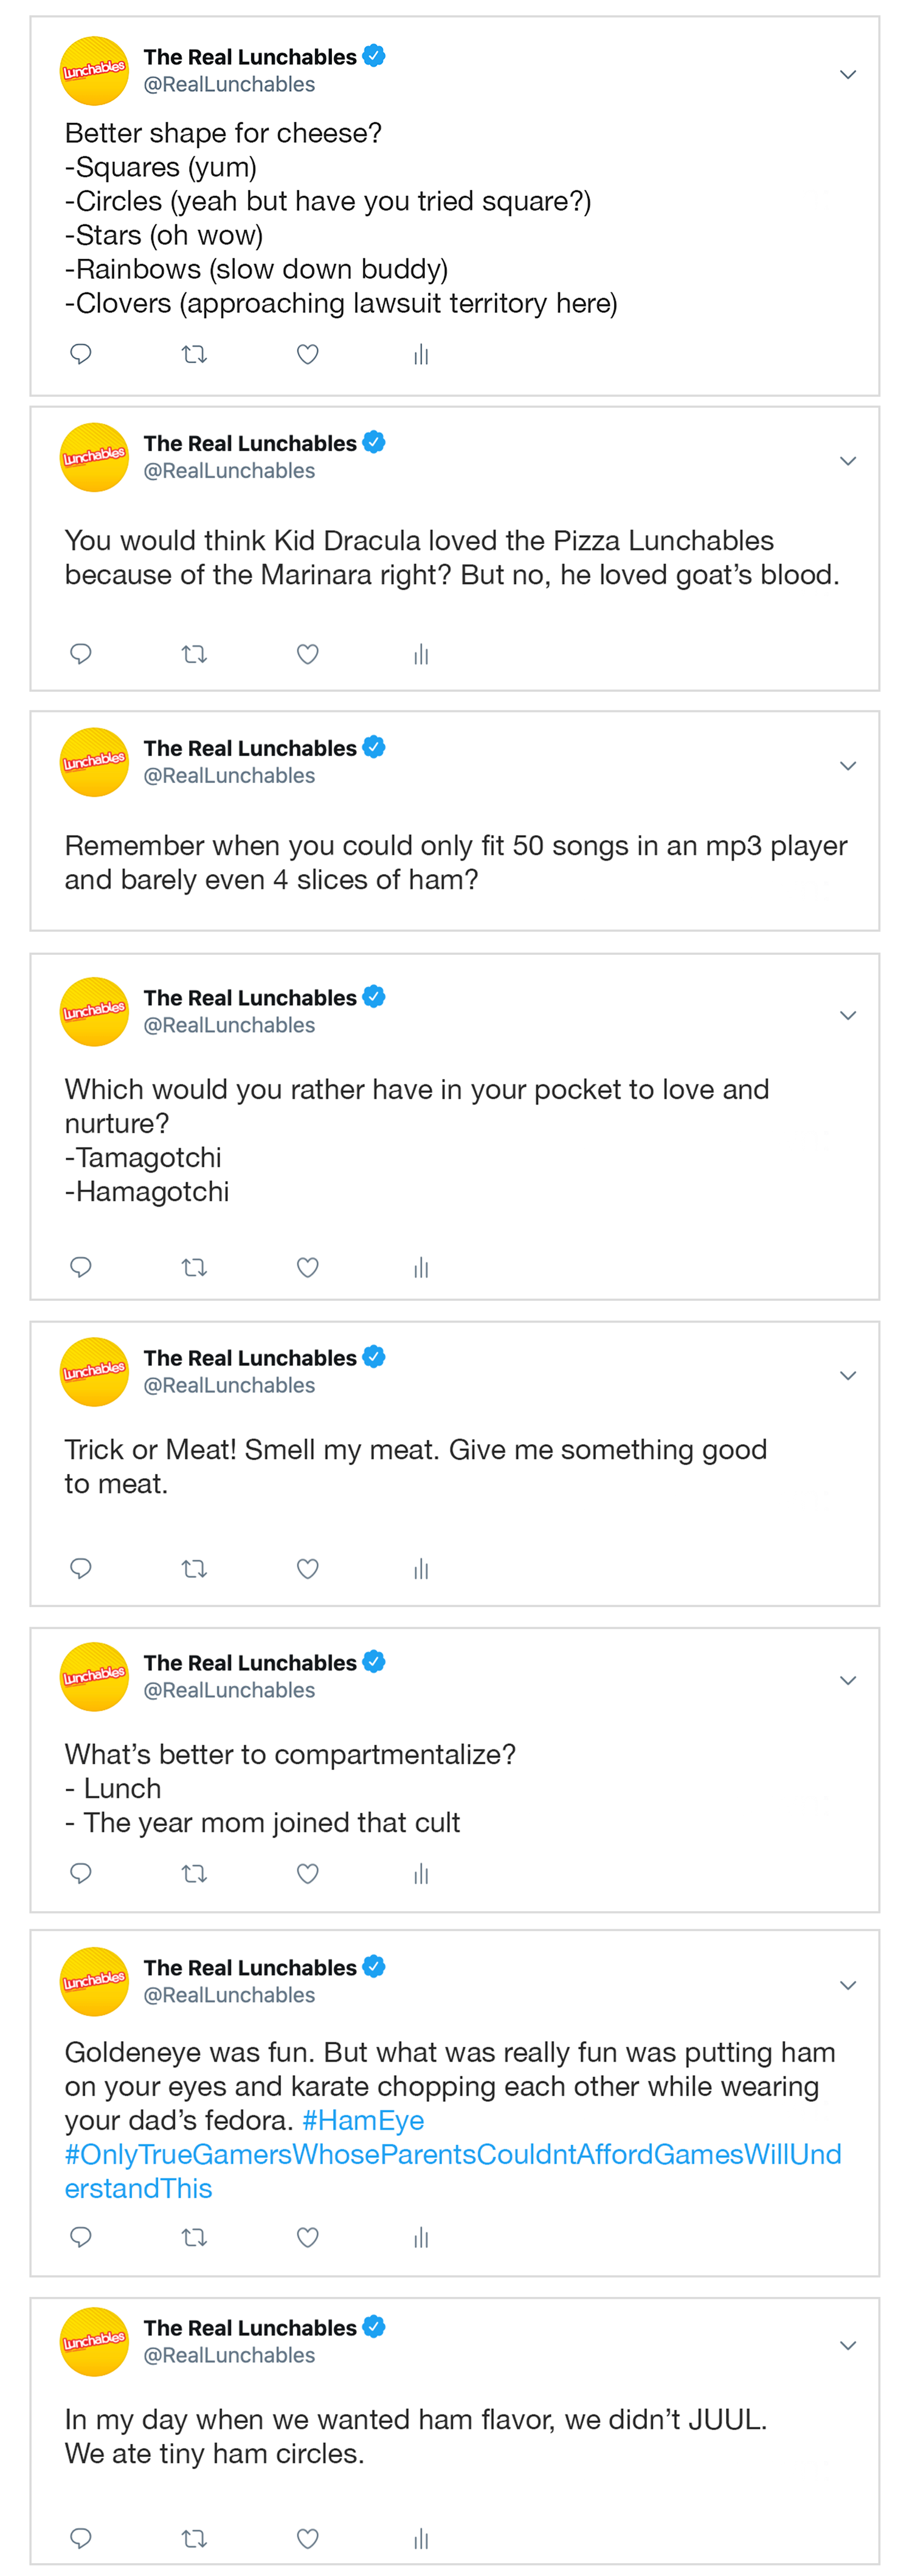Retweet the Goldeneye ham tweet
The width and height of the screenshot is (912, 2576).
(x=194, y=2237)
